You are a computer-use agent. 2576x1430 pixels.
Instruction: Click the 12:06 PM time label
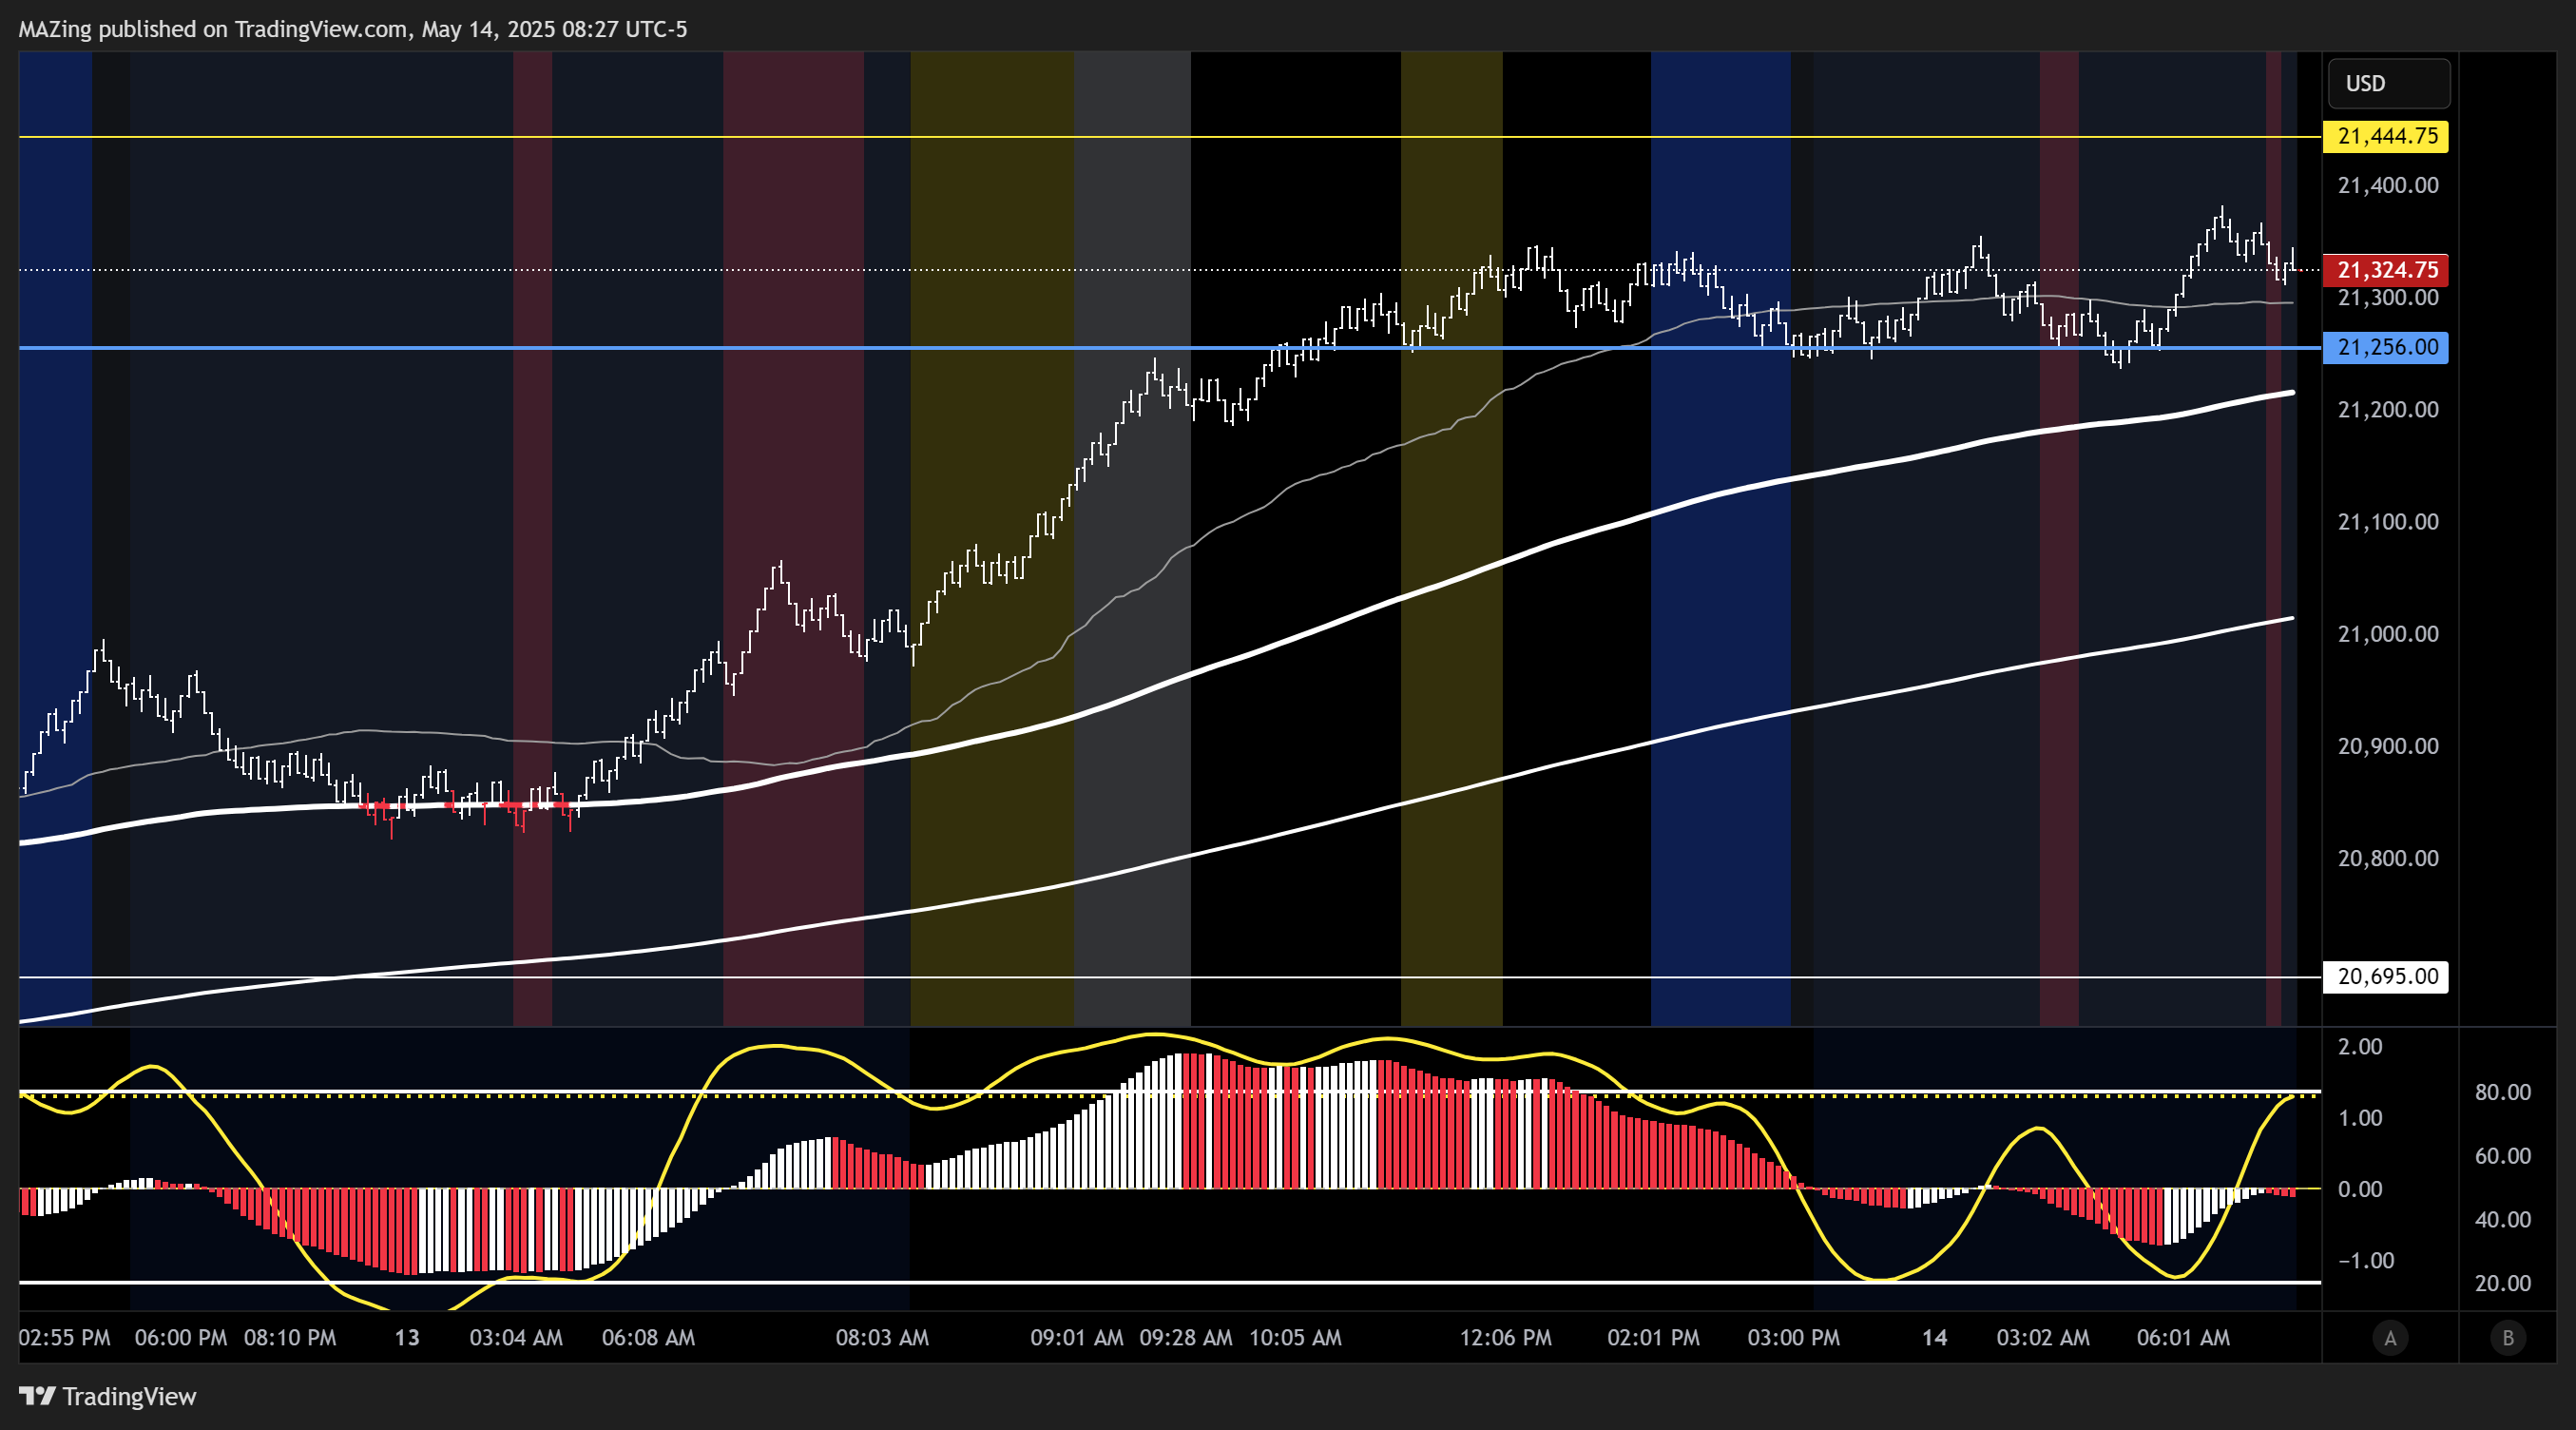pyautogui.click(x=1506, y=1338)
